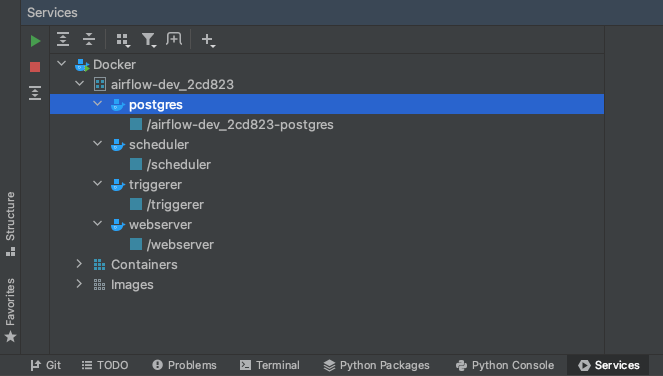The image size is (663, 376).
Task: Open the Group By options icon
Action: pos(123,40)
